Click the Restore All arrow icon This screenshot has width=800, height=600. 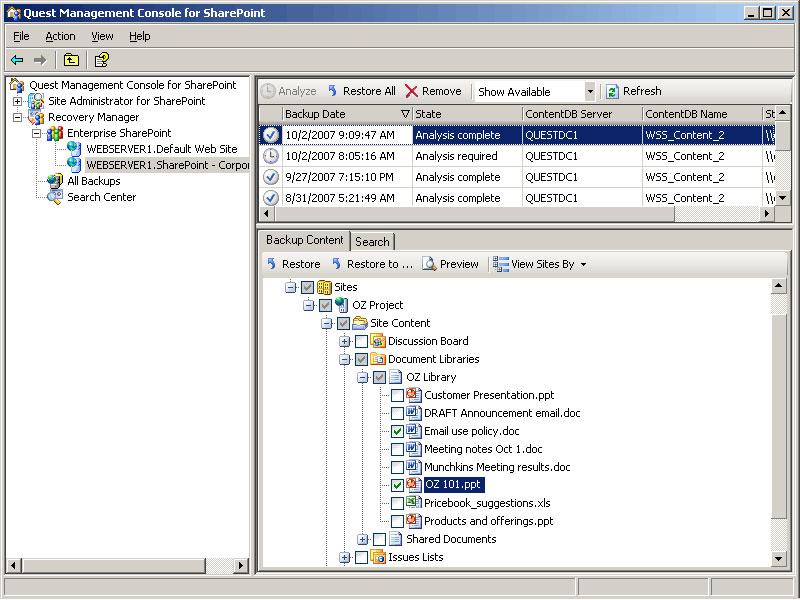click(x=333, y=91)
